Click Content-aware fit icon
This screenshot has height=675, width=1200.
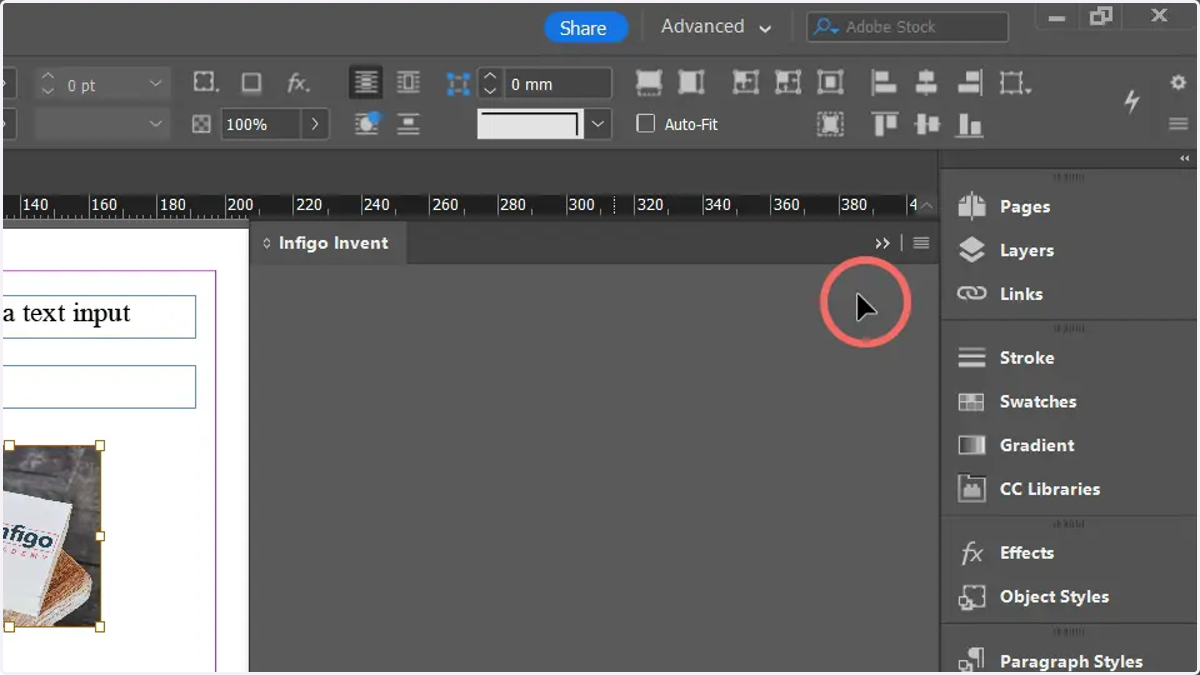[x=830, y=124]
